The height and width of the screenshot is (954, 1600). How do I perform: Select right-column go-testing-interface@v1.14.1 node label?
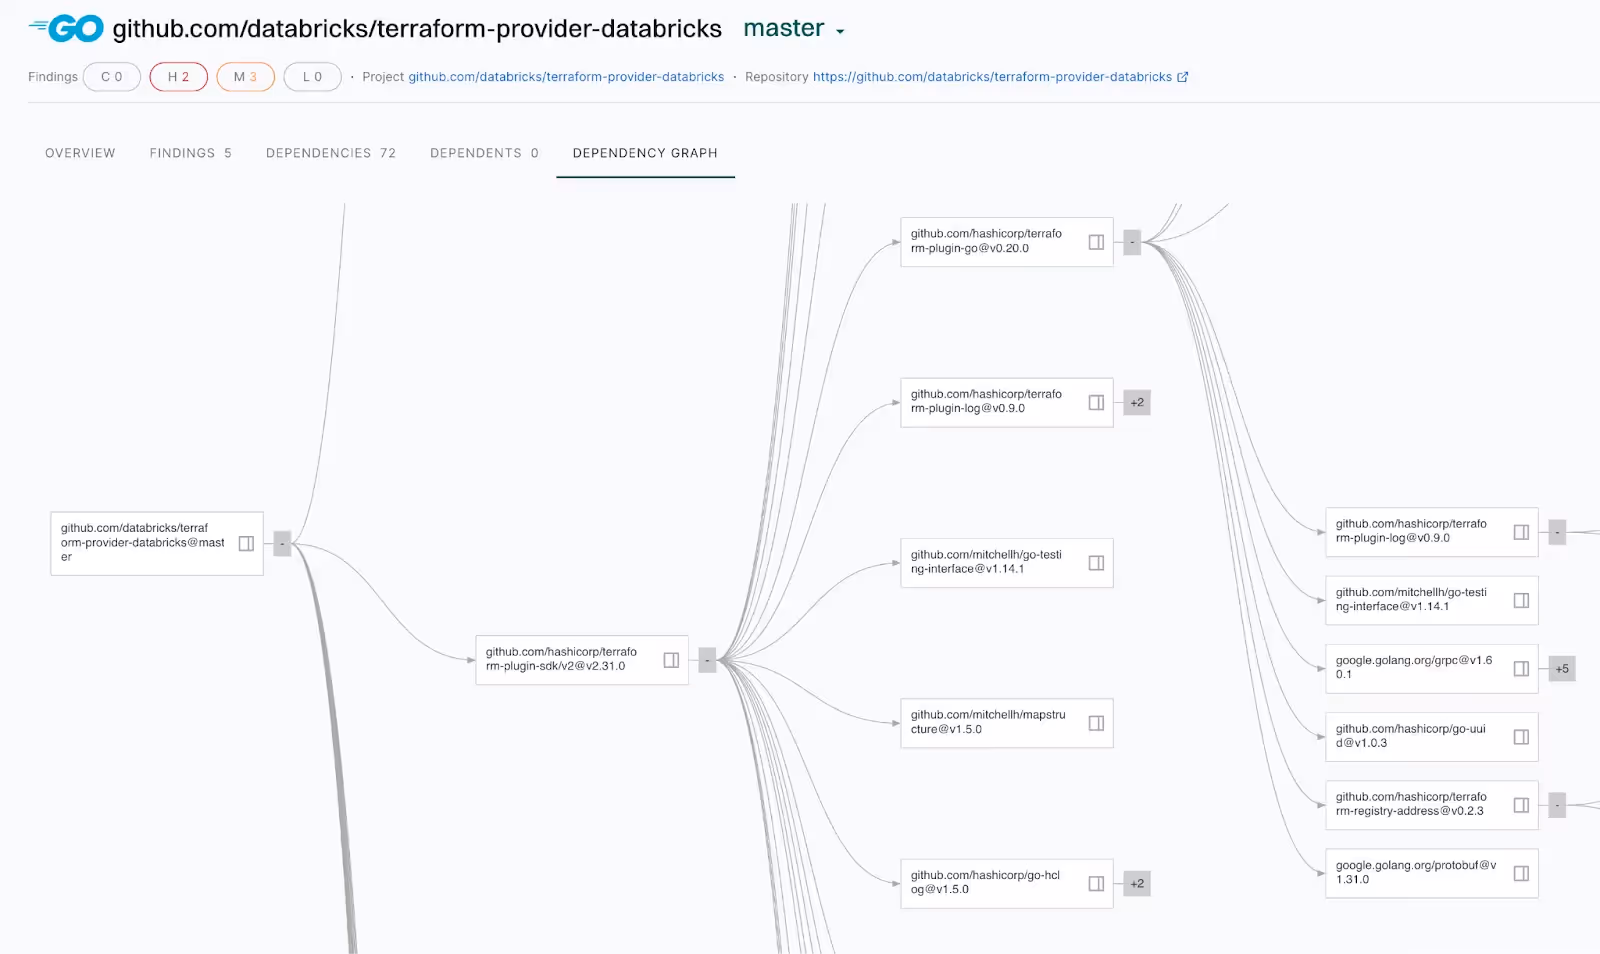point(1411,599)
